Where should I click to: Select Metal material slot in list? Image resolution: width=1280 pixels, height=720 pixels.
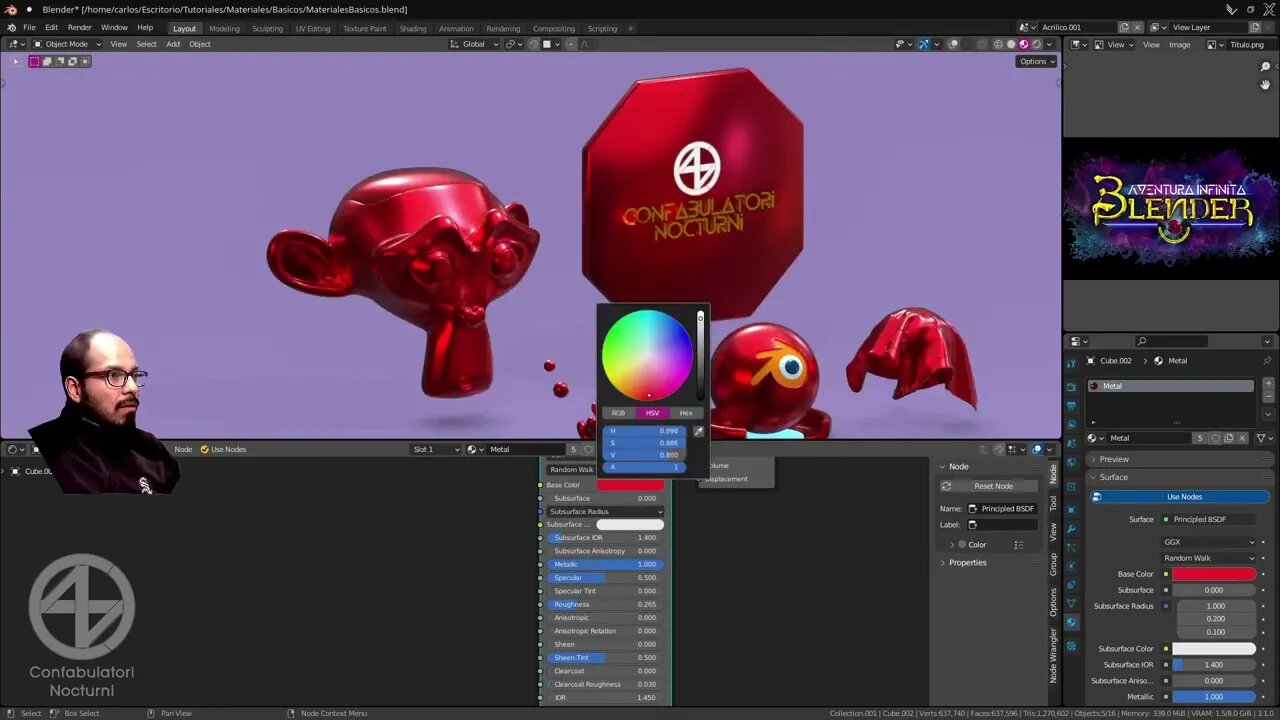1170,386
